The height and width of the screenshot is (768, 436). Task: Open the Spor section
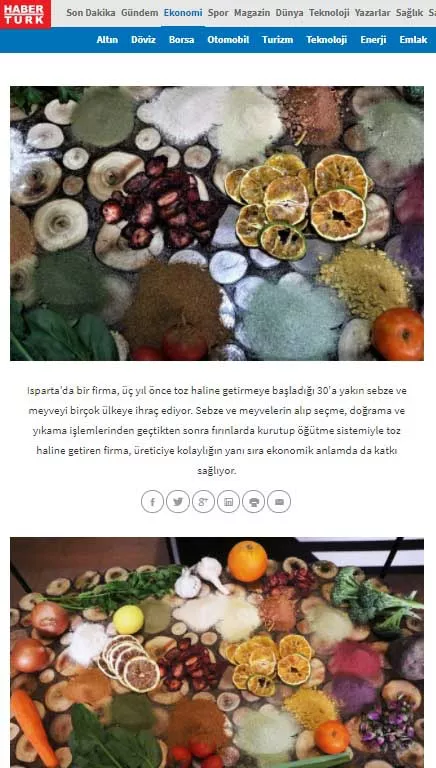pos(218,13)
